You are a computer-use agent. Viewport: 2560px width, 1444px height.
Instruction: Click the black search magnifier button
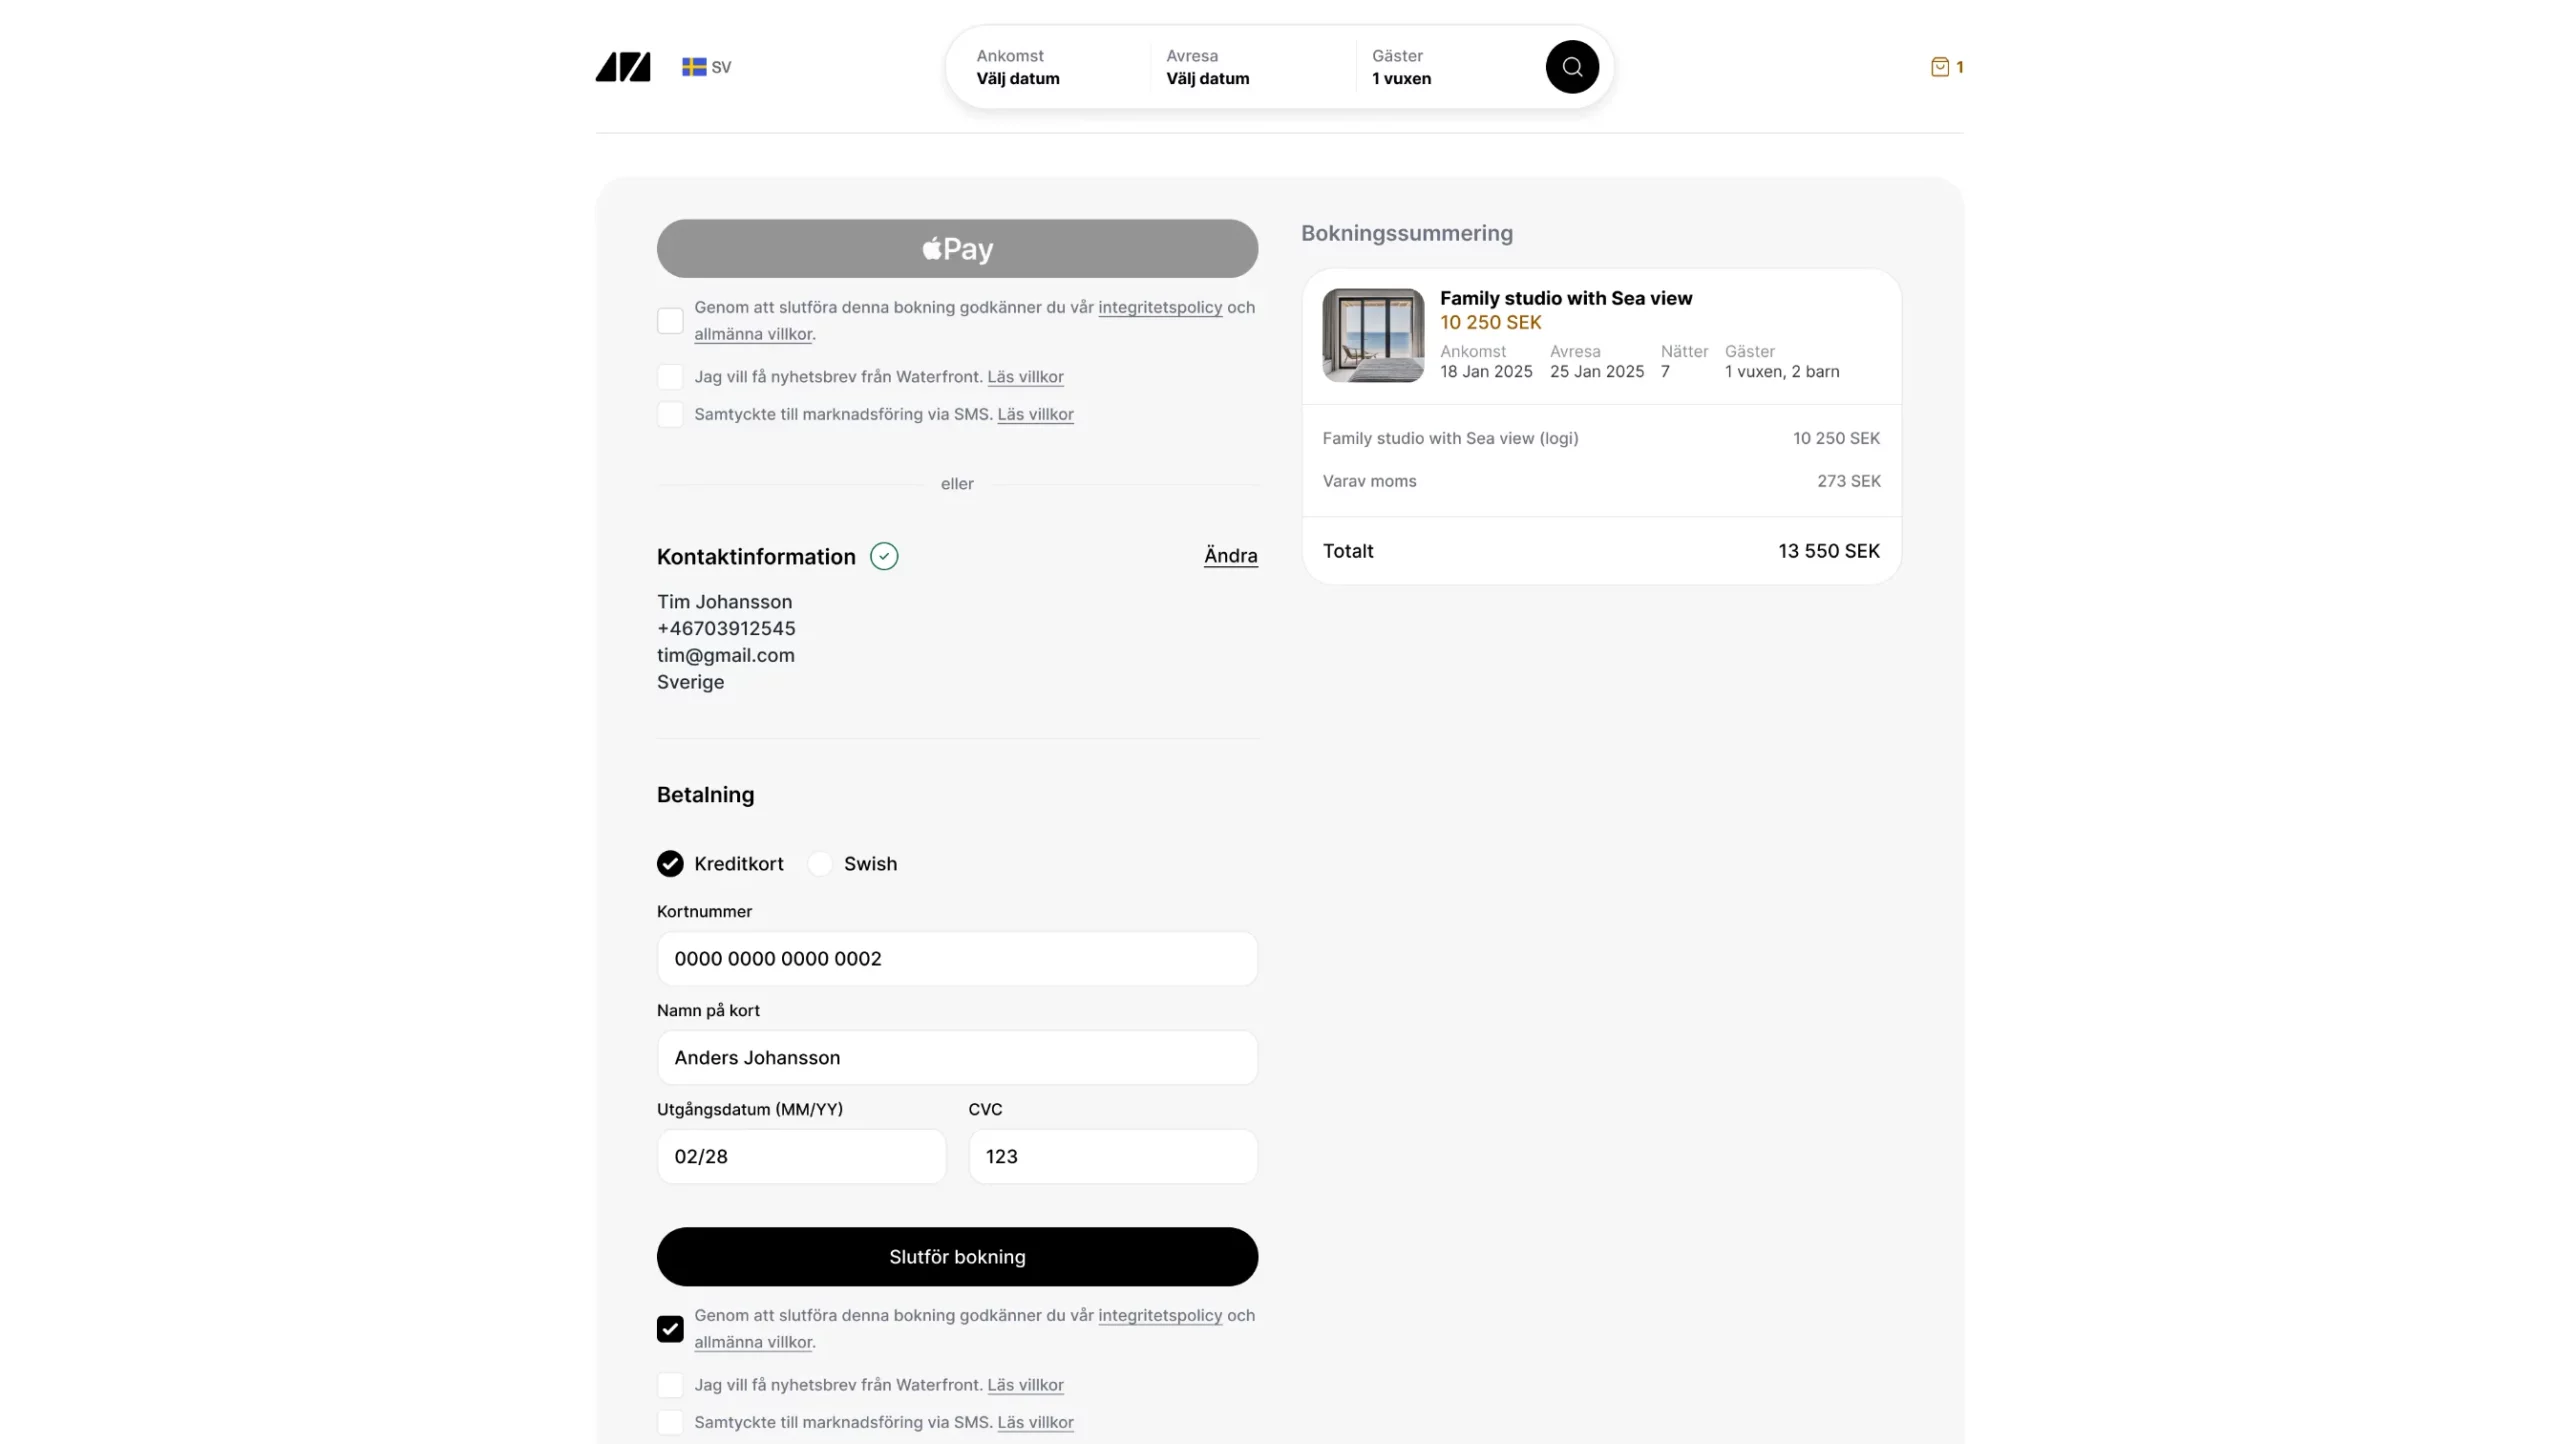pyautogui.click(x=1571, y=67)
